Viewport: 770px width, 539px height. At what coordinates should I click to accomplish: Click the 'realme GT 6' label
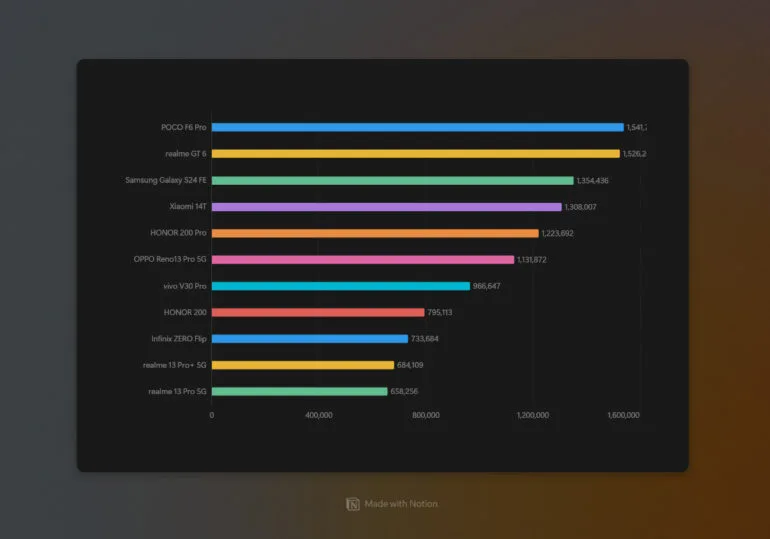coord(186,154)
